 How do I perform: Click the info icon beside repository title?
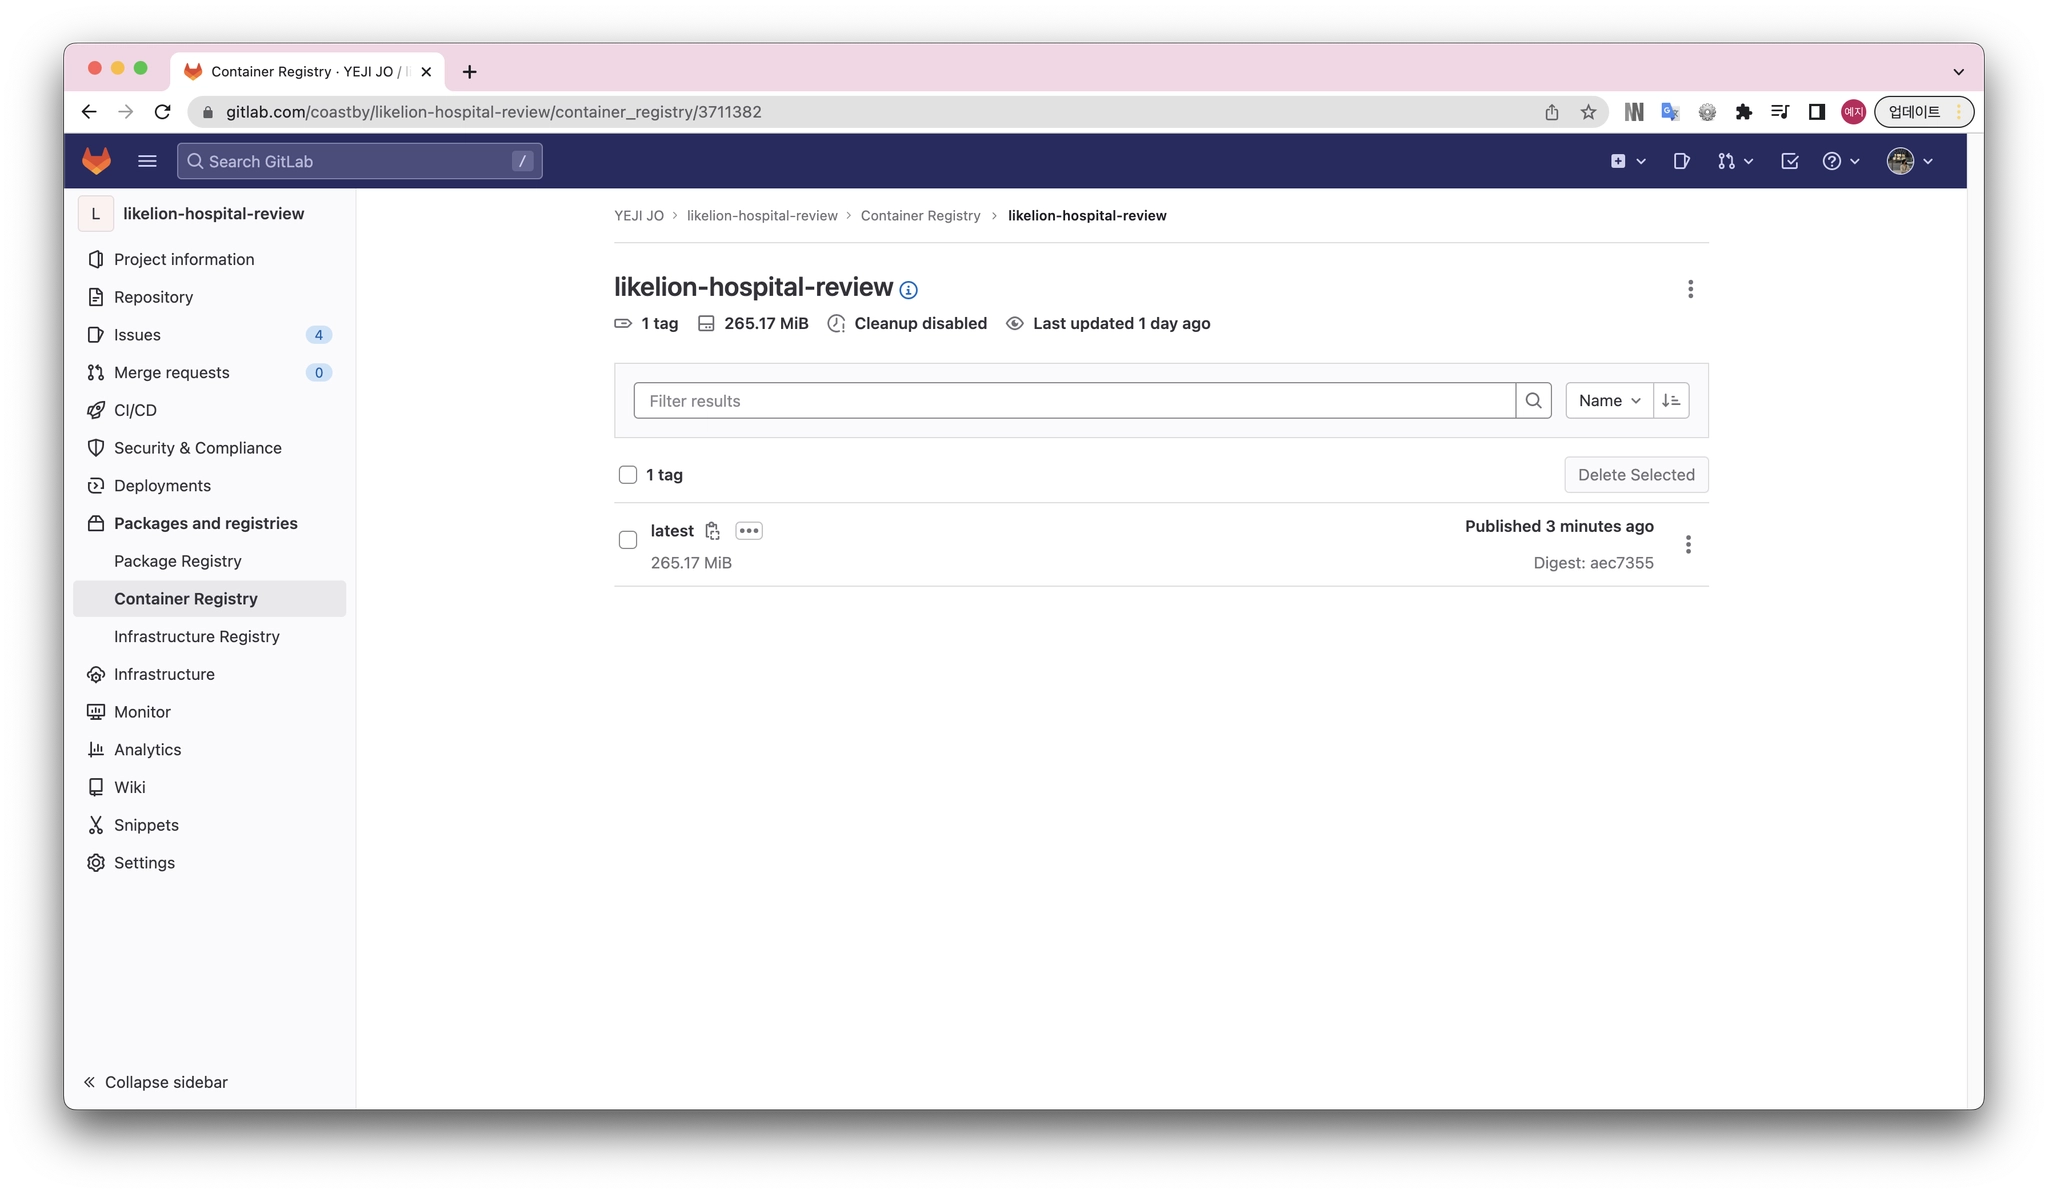tap(908, 290)
